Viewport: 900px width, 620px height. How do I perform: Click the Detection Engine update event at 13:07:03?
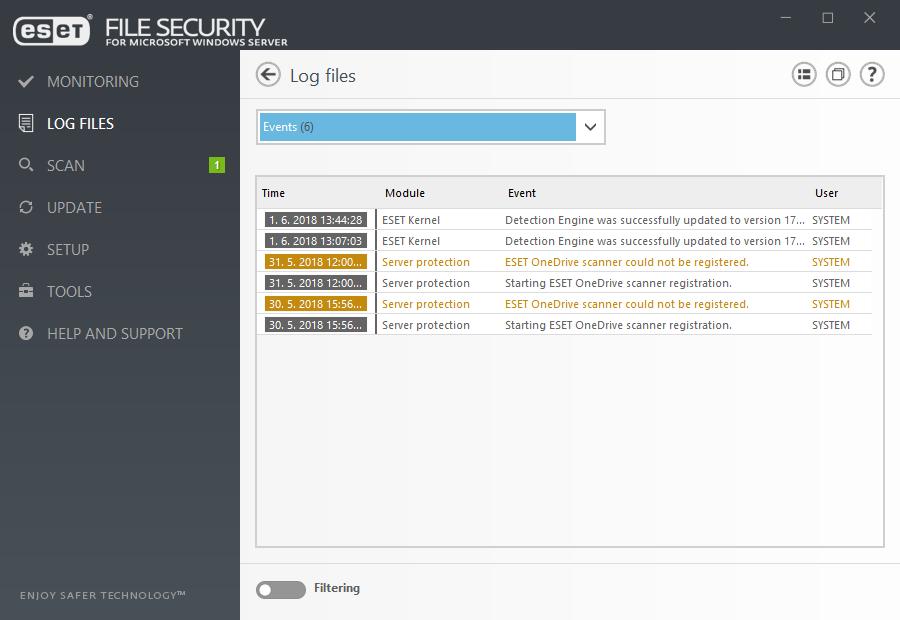pos(655,241)
